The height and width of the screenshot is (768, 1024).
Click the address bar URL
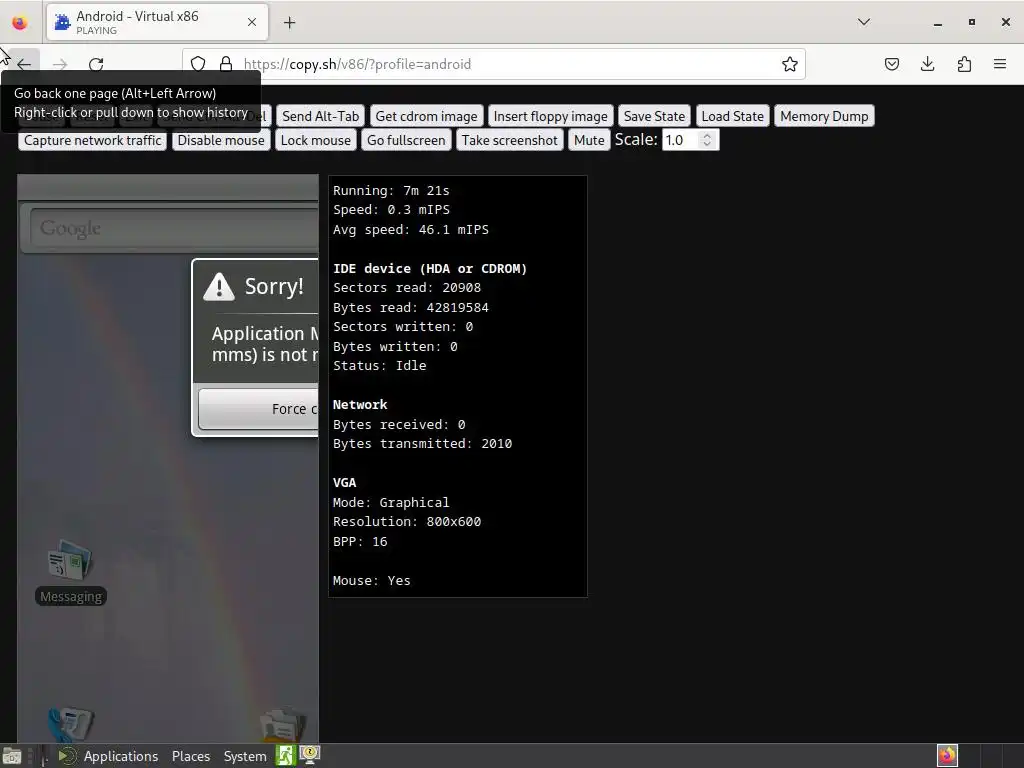(x=357, y=64)
